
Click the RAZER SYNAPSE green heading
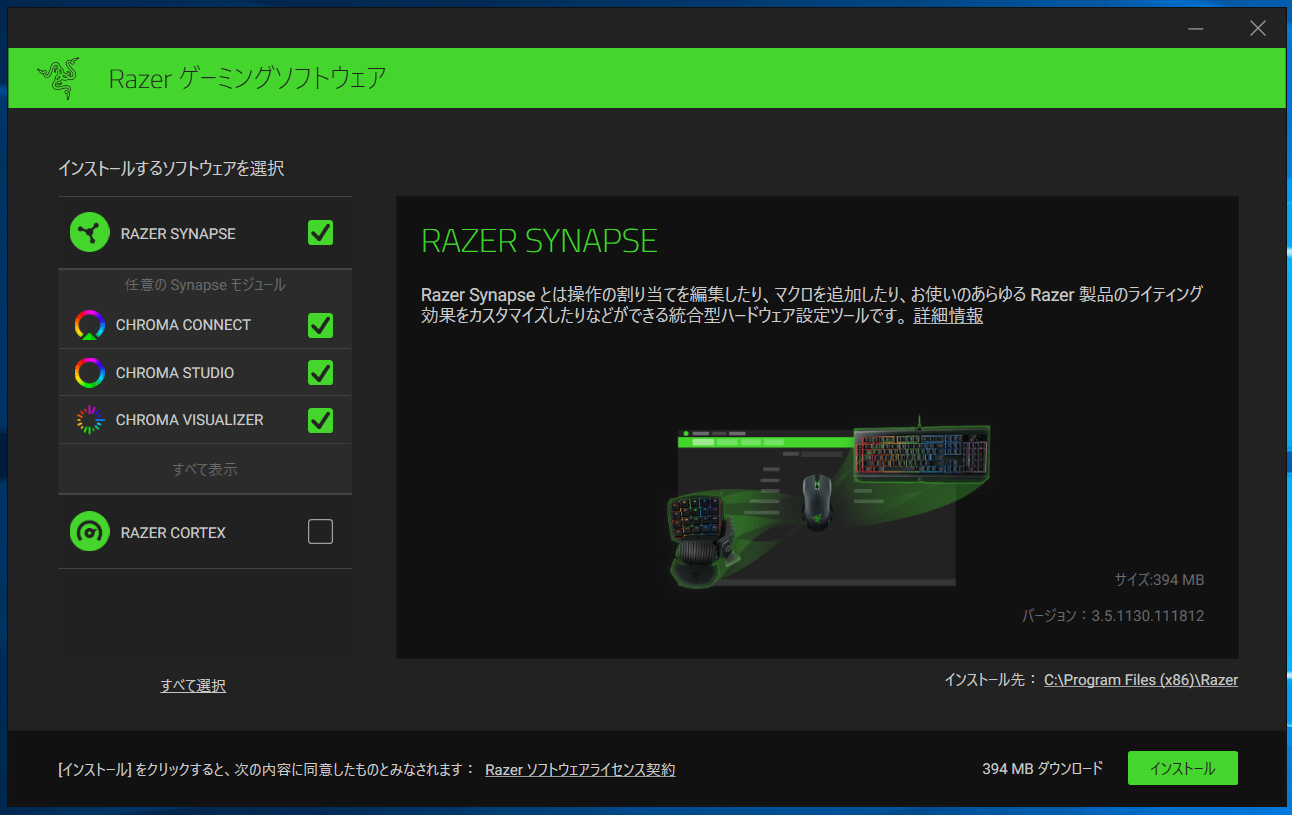(x=539, y=241)
